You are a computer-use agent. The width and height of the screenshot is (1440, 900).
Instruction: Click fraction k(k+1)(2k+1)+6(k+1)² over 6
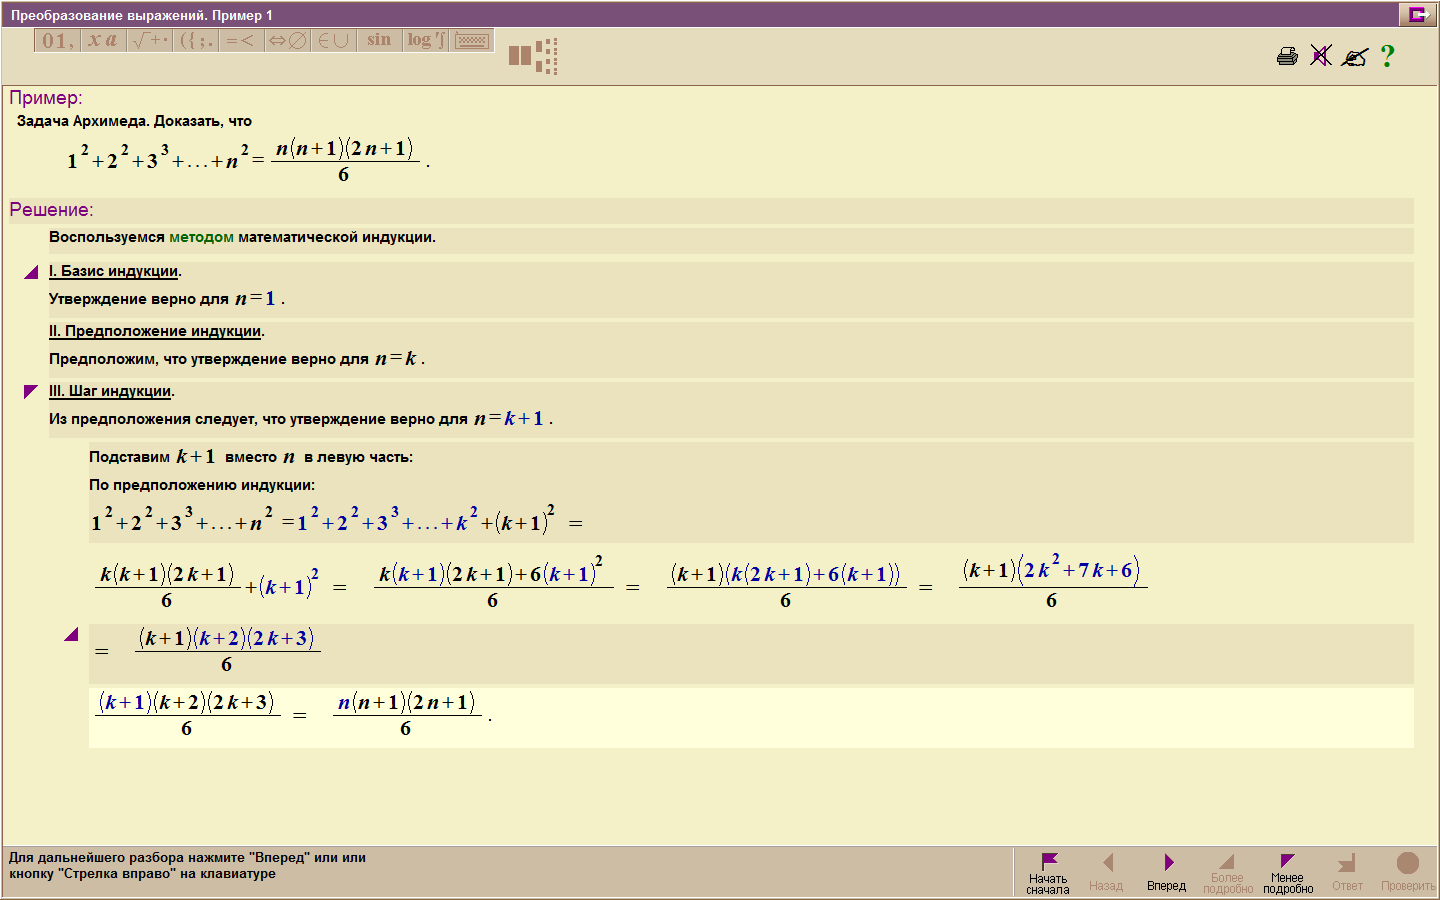[x=493, y=583]
